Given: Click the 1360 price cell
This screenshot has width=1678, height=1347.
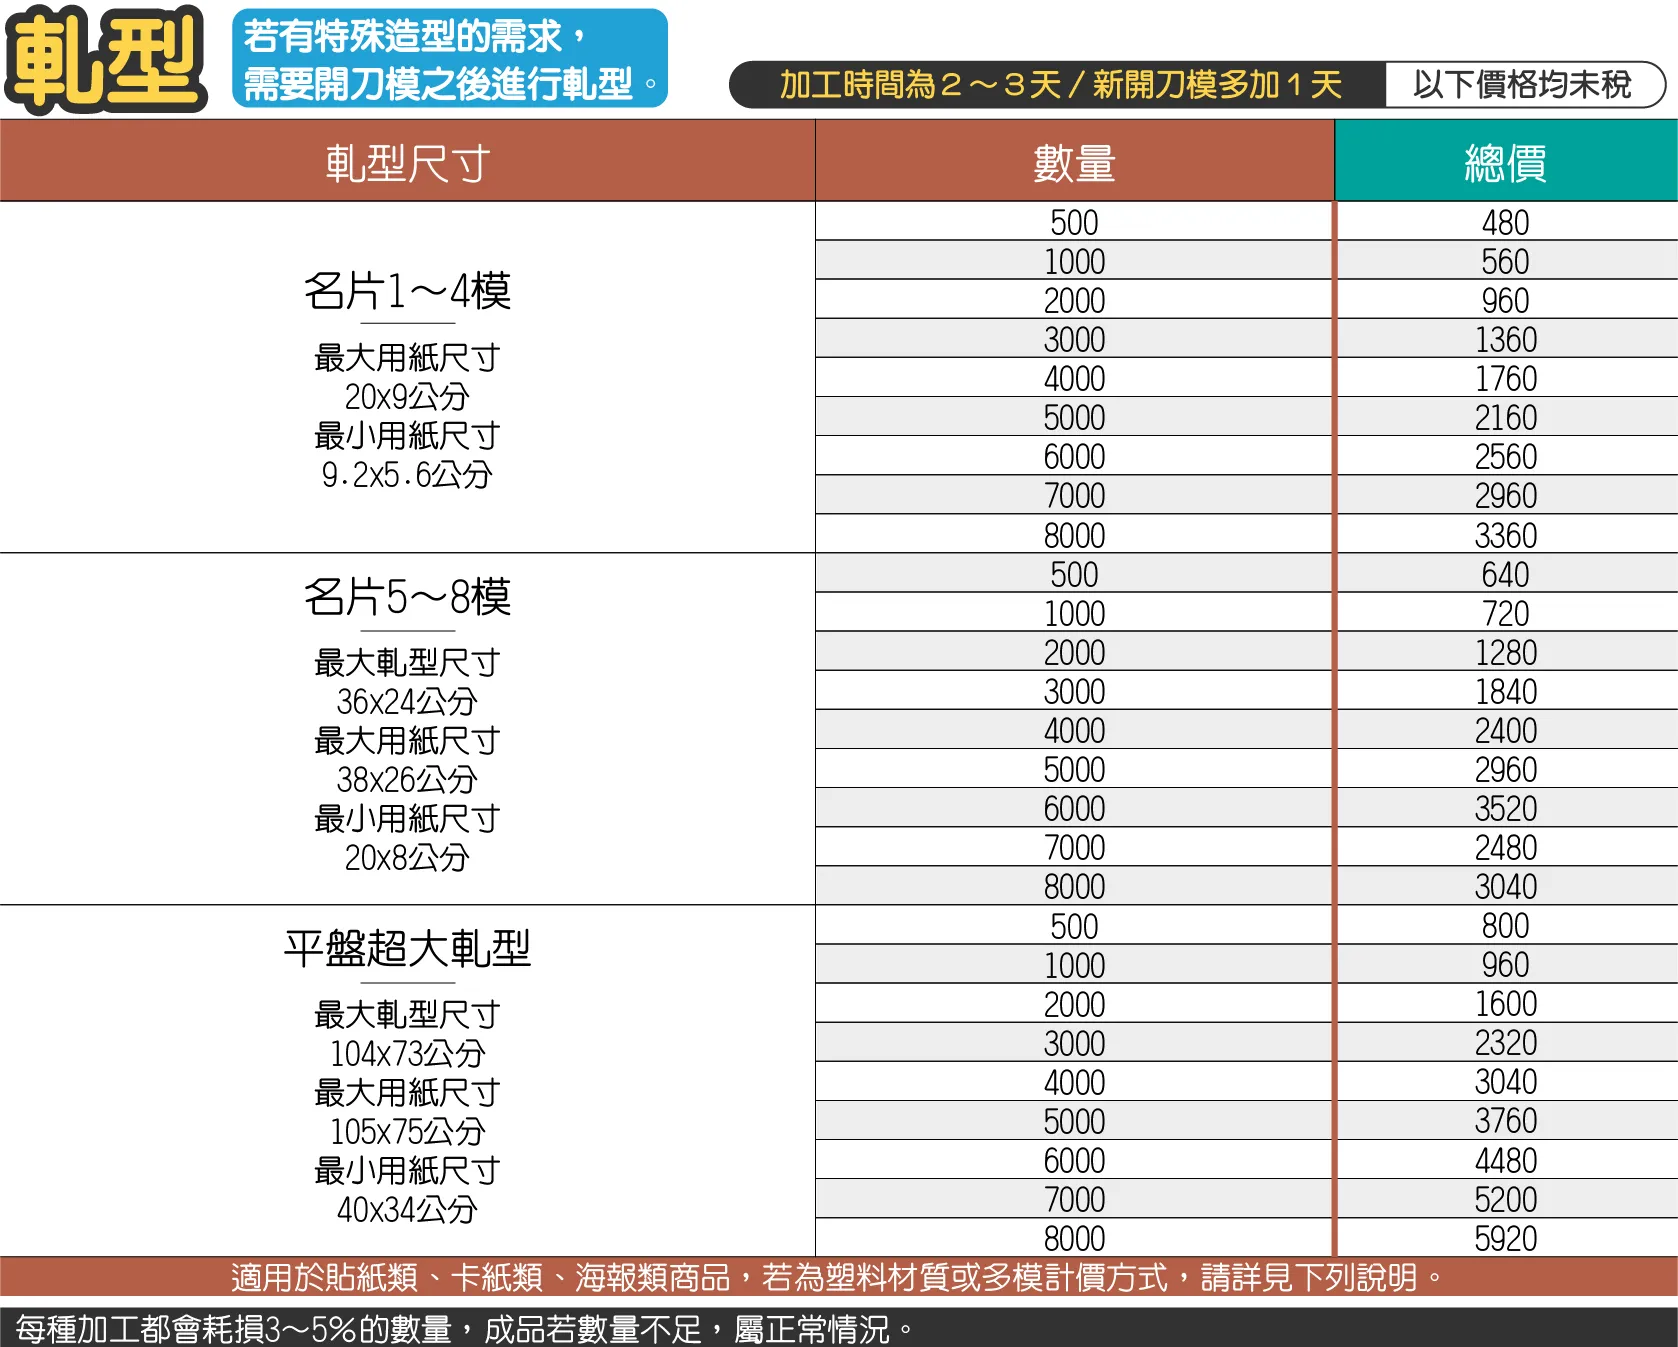Looking at the screenshot, I should (x=1505, y=340).
